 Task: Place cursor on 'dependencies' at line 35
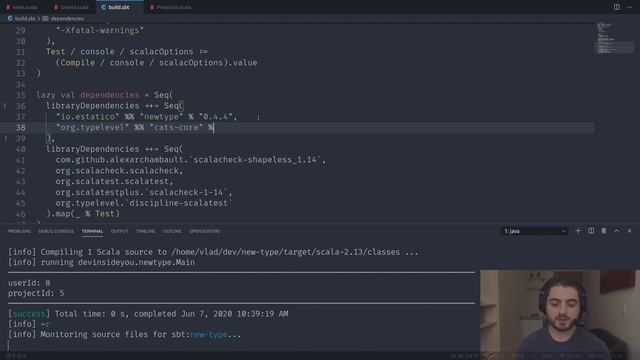click(109, 95)
